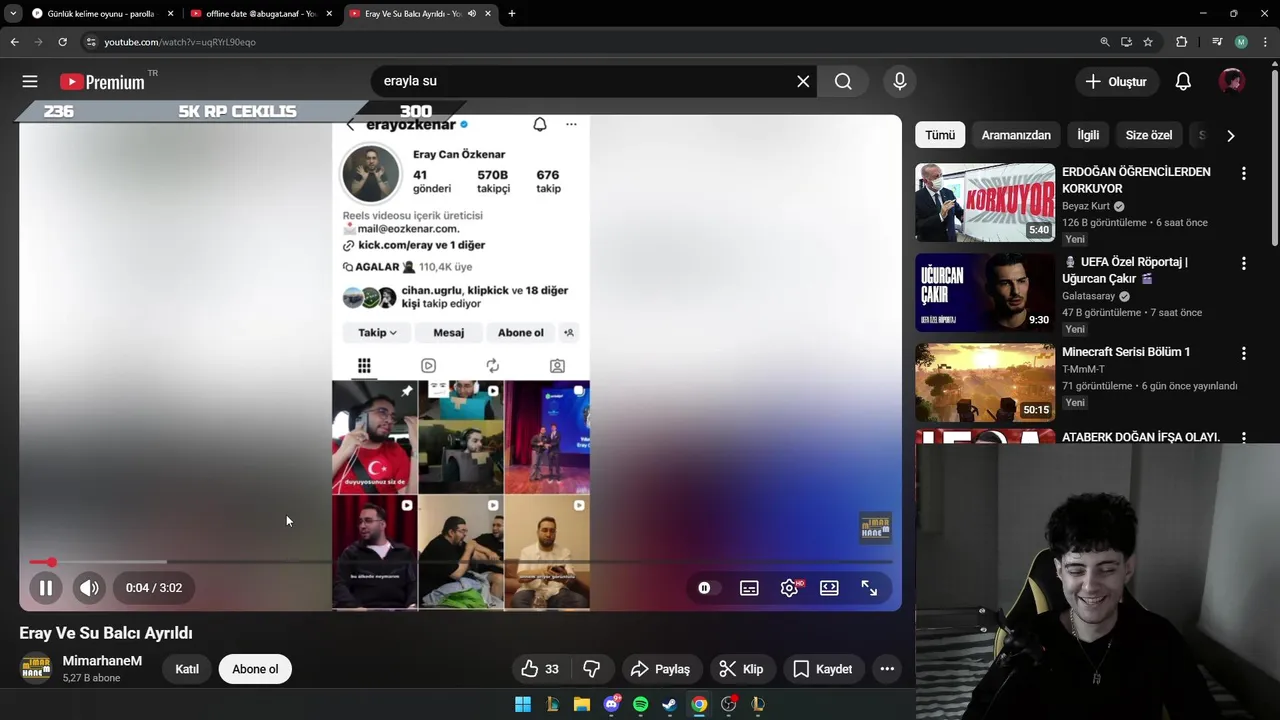1280x720 pixels.
Task: Mute the video with the speaker button
Action: click(89, 588)
